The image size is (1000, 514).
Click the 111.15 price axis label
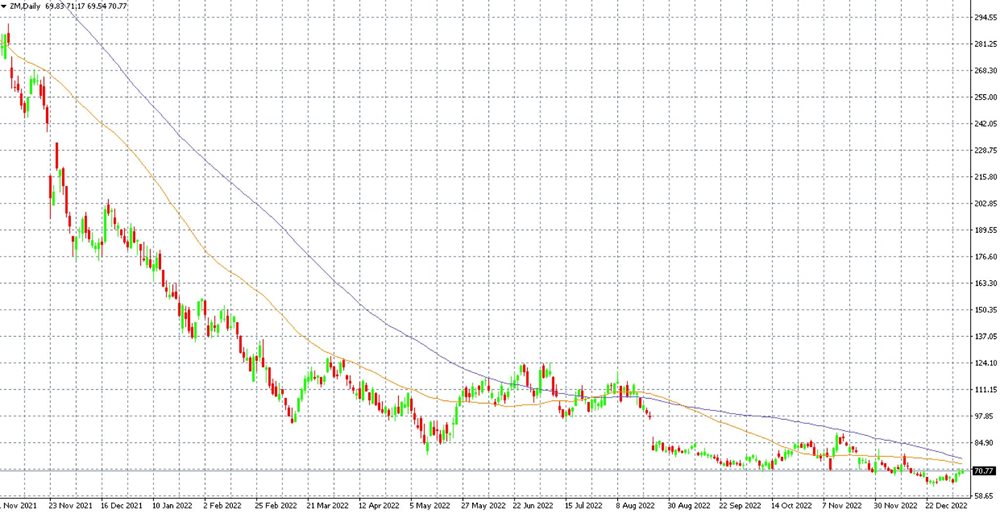tap(984, 390)
